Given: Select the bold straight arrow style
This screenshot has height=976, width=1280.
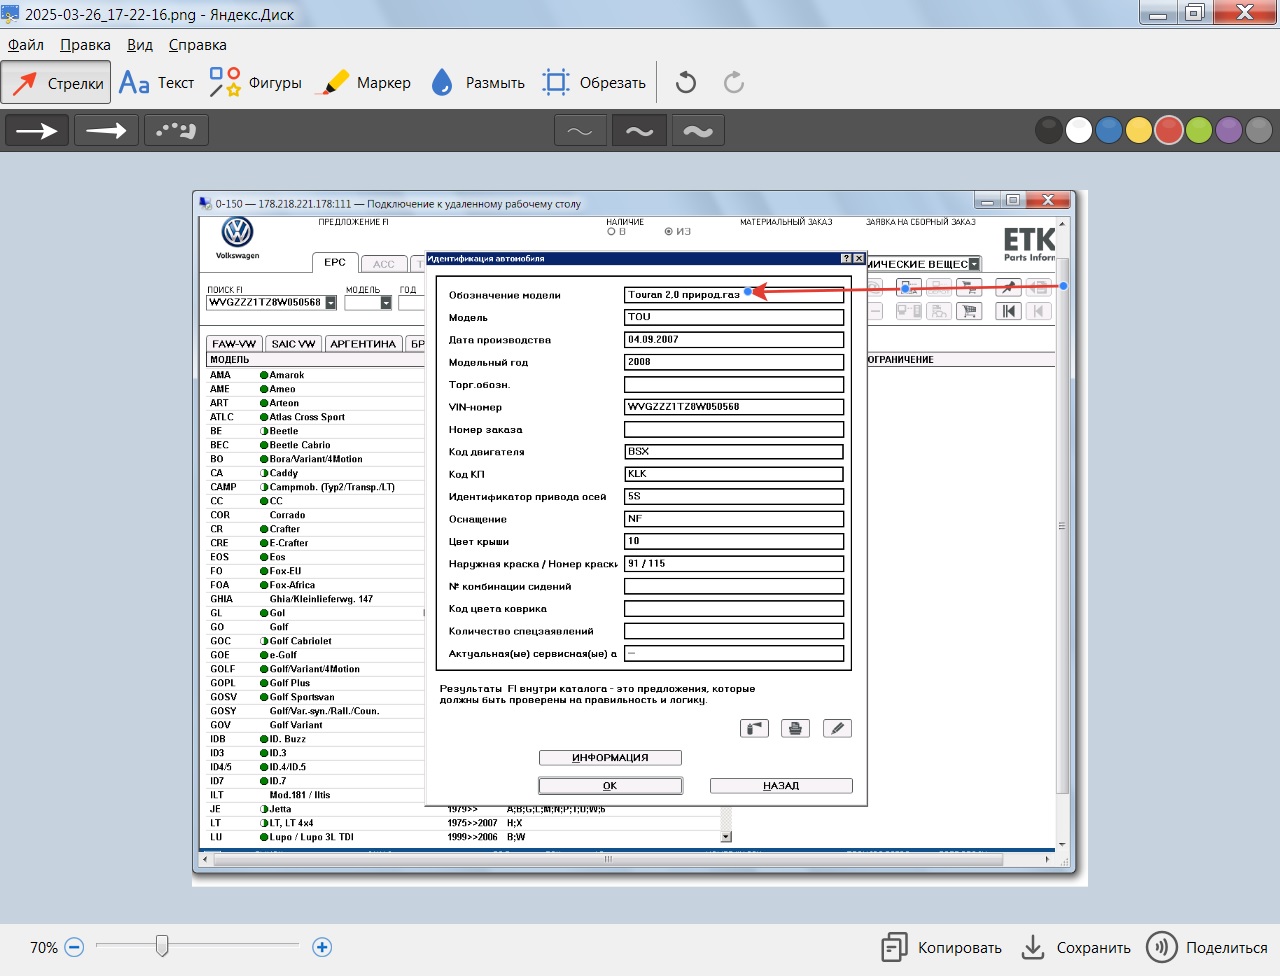Looking at the screenshot, I should tap(38, 131).
